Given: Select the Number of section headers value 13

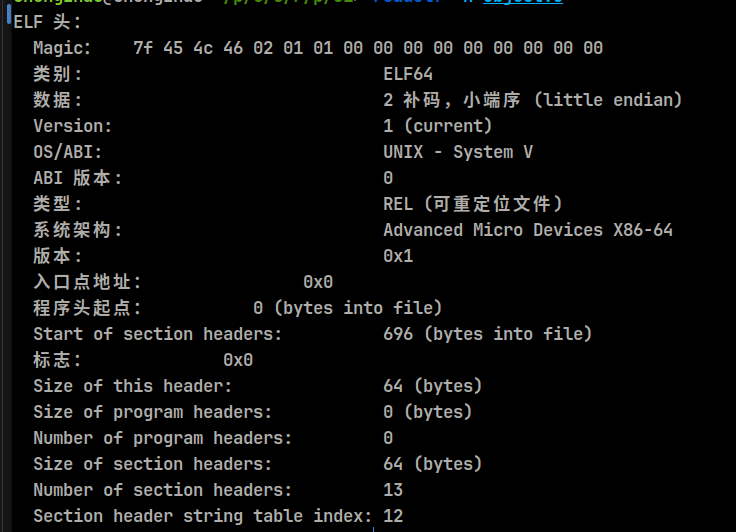Looking at the screenshot, I should point(393,490).
